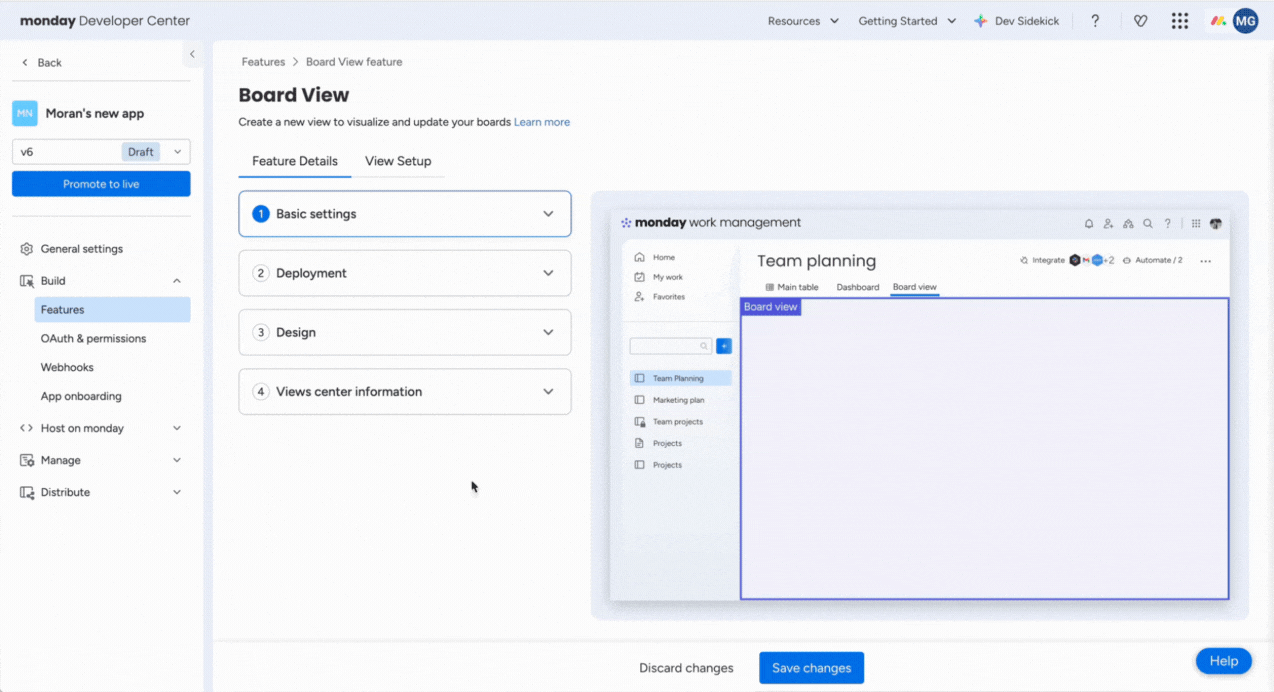This screenshot has height=692, width=1274.
Task: Open the MG user avatar menu
Action: click(1245, 21)
